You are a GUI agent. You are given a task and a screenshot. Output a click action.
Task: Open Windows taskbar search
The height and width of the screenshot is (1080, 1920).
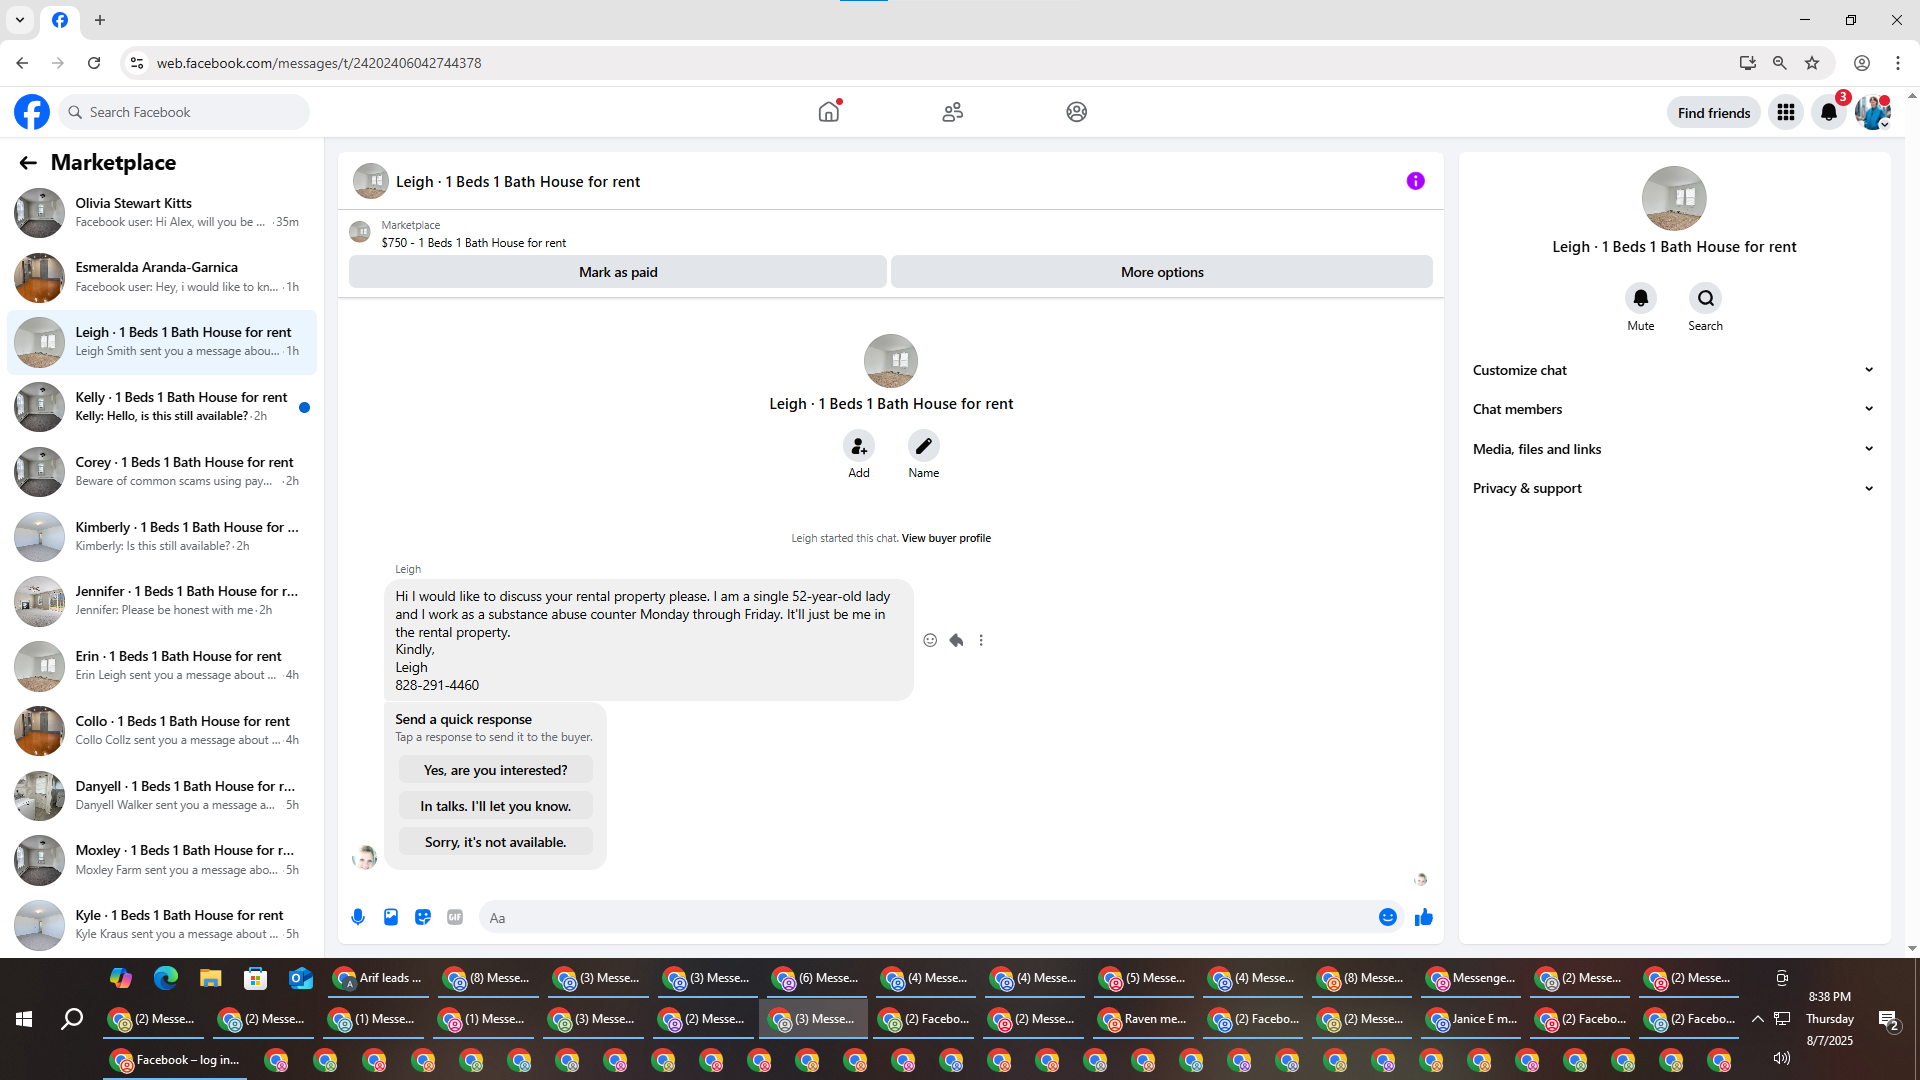(x=72, y=1019)
